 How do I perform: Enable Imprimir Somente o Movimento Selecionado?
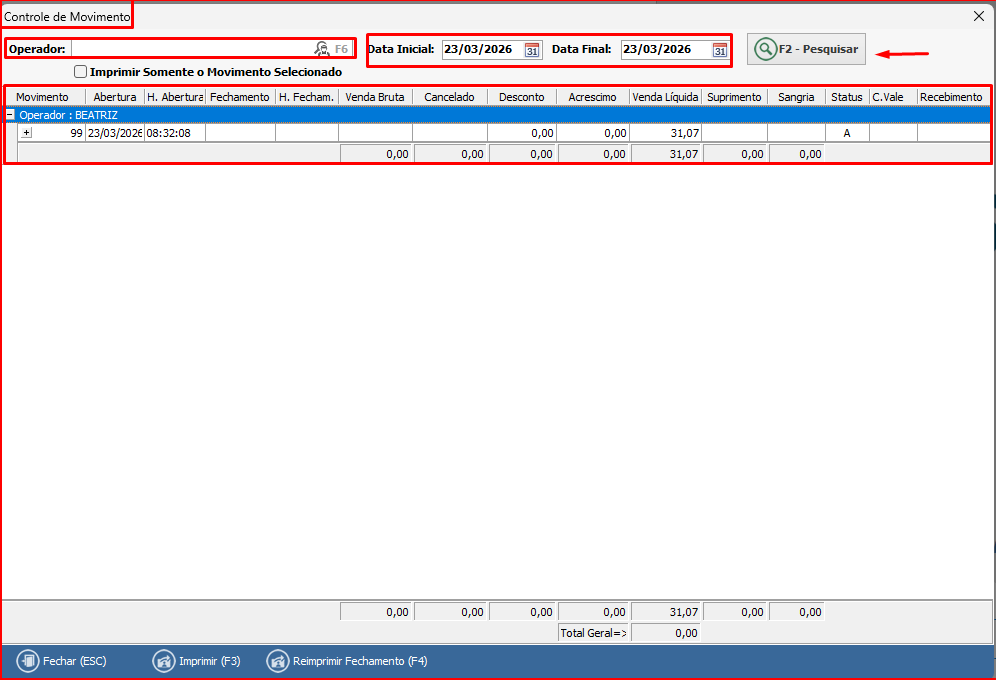(81, 72)
